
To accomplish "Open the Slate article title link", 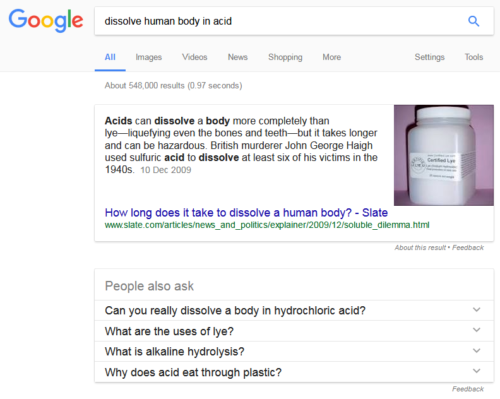I will pos(246,213).
